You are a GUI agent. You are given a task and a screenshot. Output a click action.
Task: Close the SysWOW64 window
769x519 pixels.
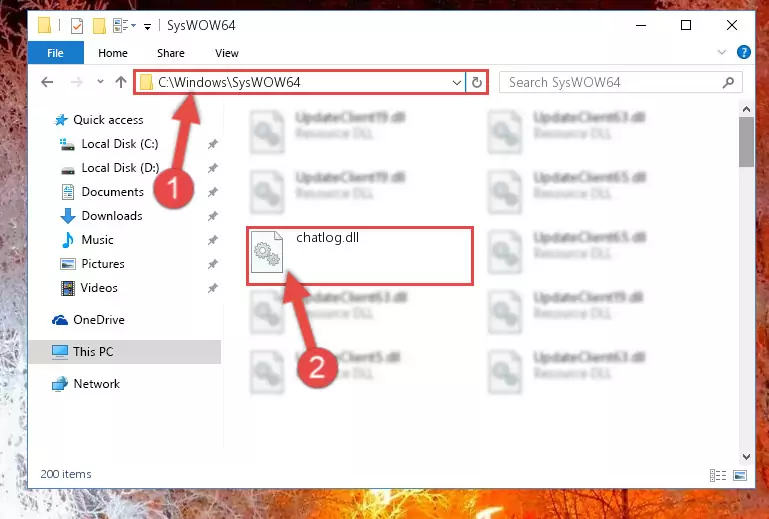click(731, 25)
